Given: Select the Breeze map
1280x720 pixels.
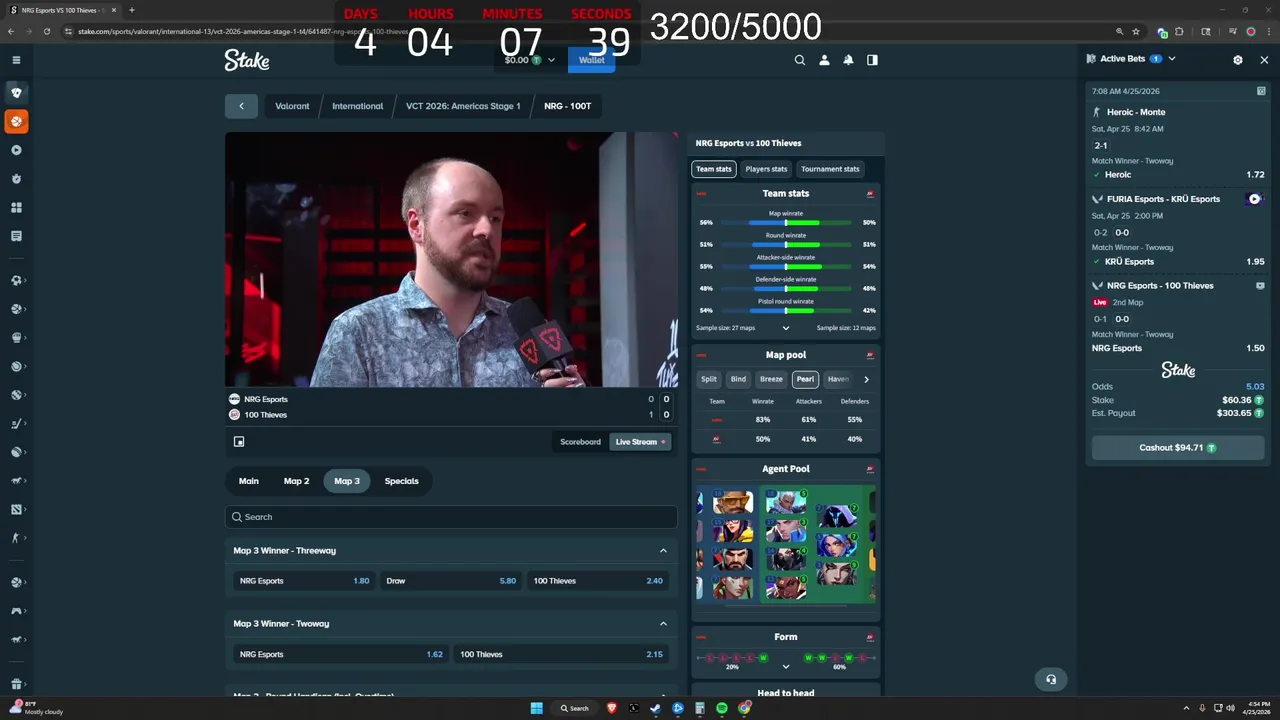Looking at the screenshot, I should tap(771, 379).
